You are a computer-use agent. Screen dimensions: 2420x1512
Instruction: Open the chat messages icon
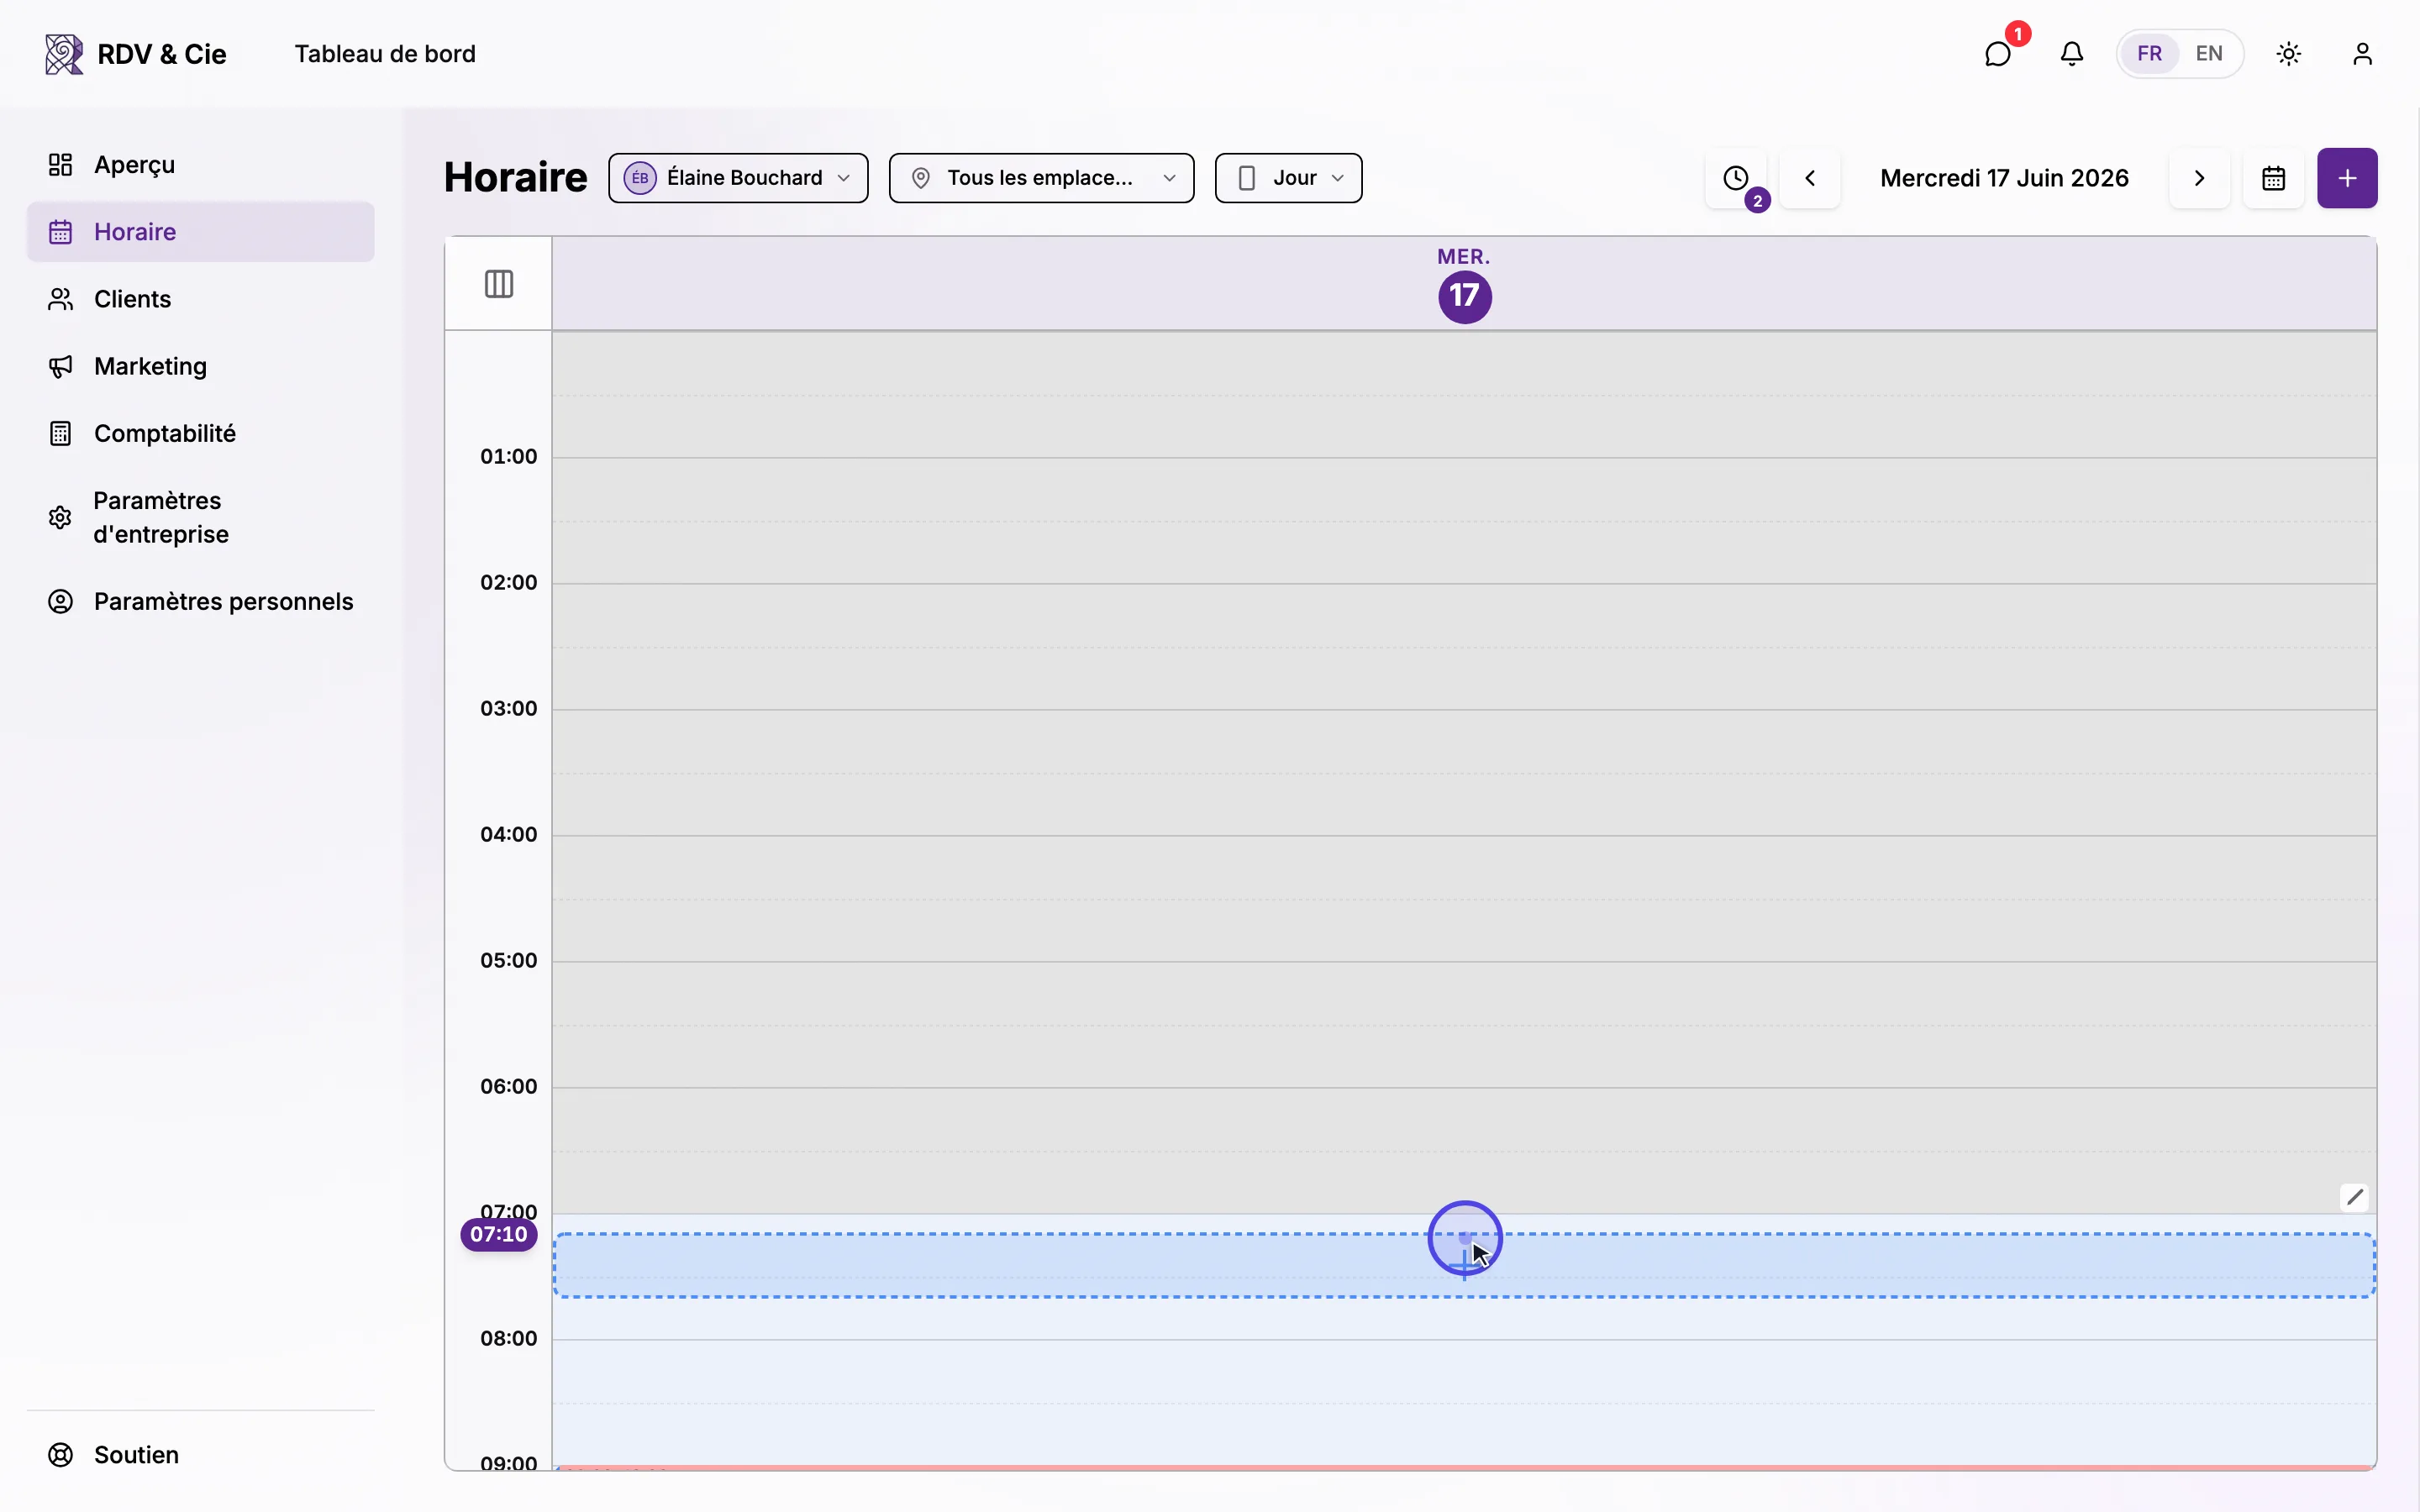pos(1997,54)
